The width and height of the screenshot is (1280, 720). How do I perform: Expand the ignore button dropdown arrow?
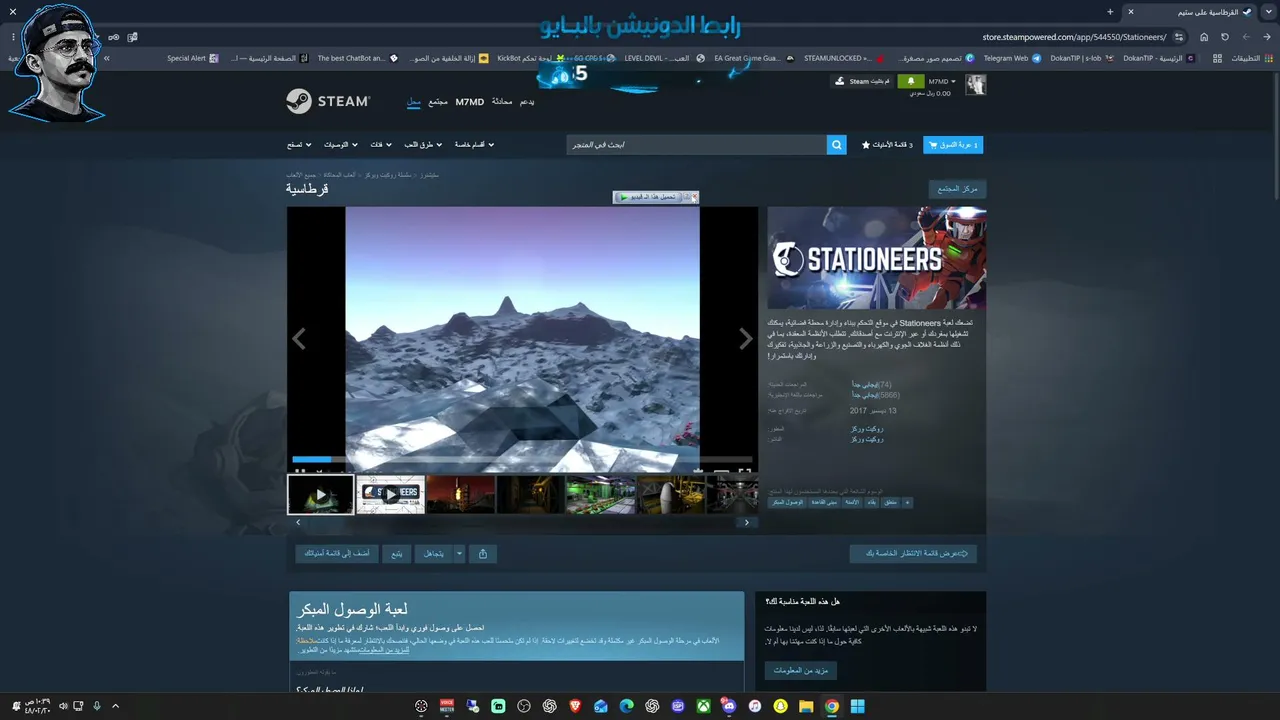click(460, 553)
